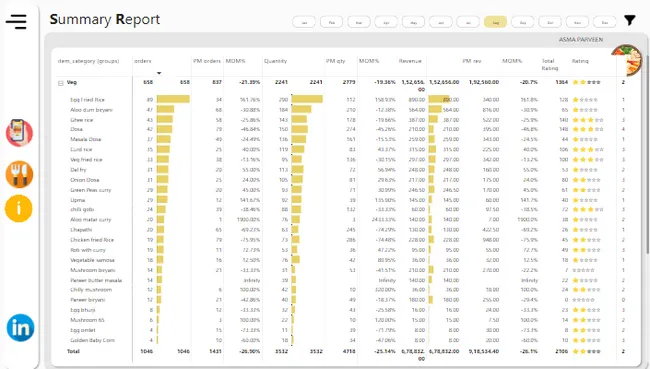Click the Egg Fried Rice row label
This screenshot has height=369, width=650.
point(87,100)
